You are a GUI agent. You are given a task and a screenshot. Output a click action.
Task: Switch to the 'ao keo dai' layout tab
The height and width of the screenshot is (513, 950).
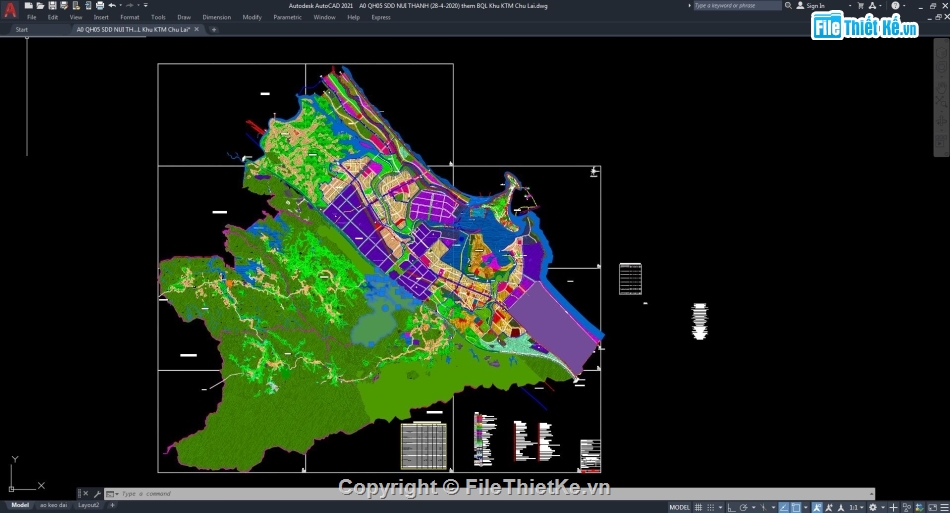[x=53, y=505]
